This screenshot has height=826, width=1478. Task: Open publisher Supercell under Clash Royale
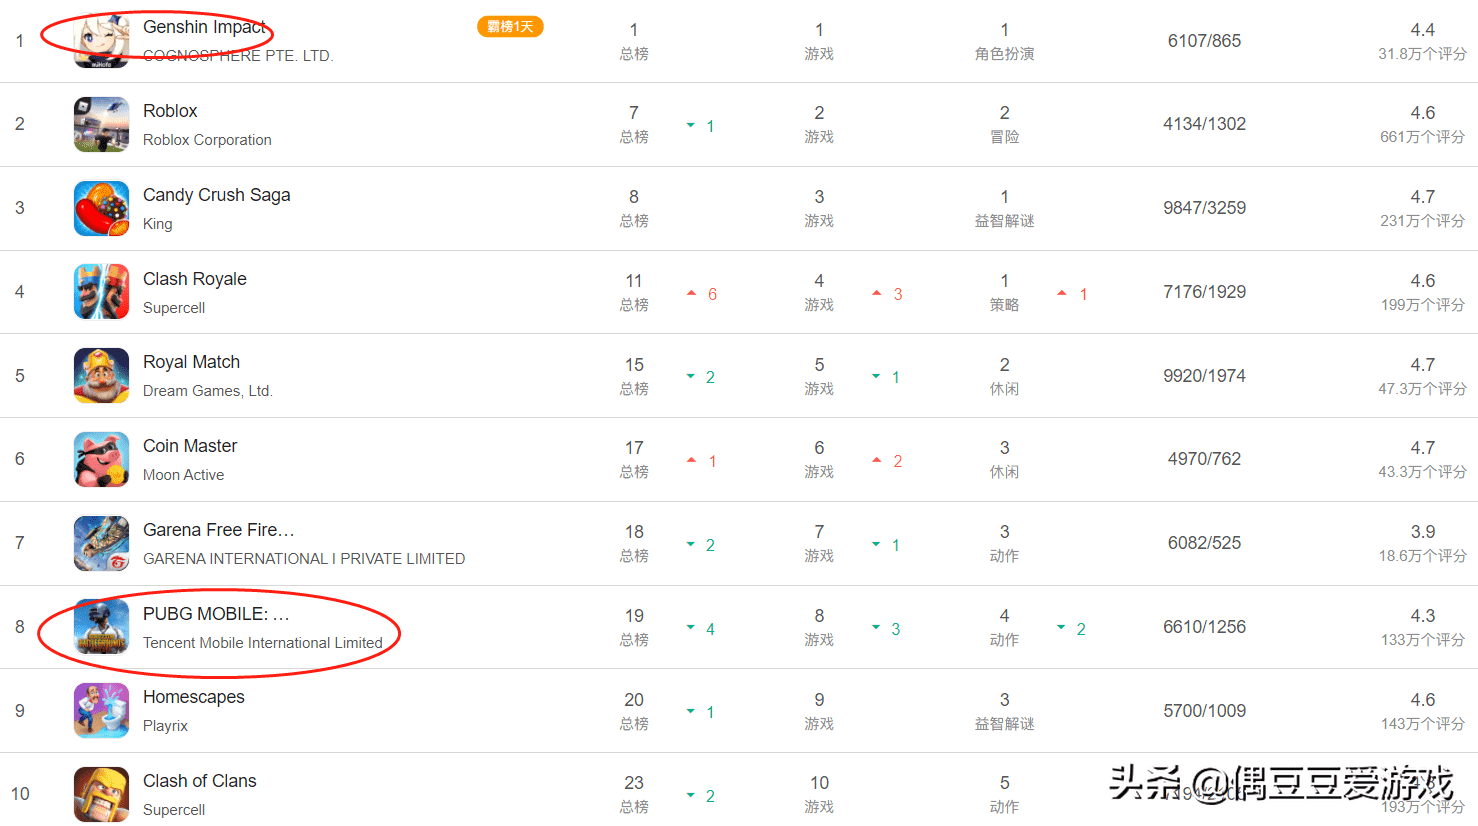click(x=174, y=308)
